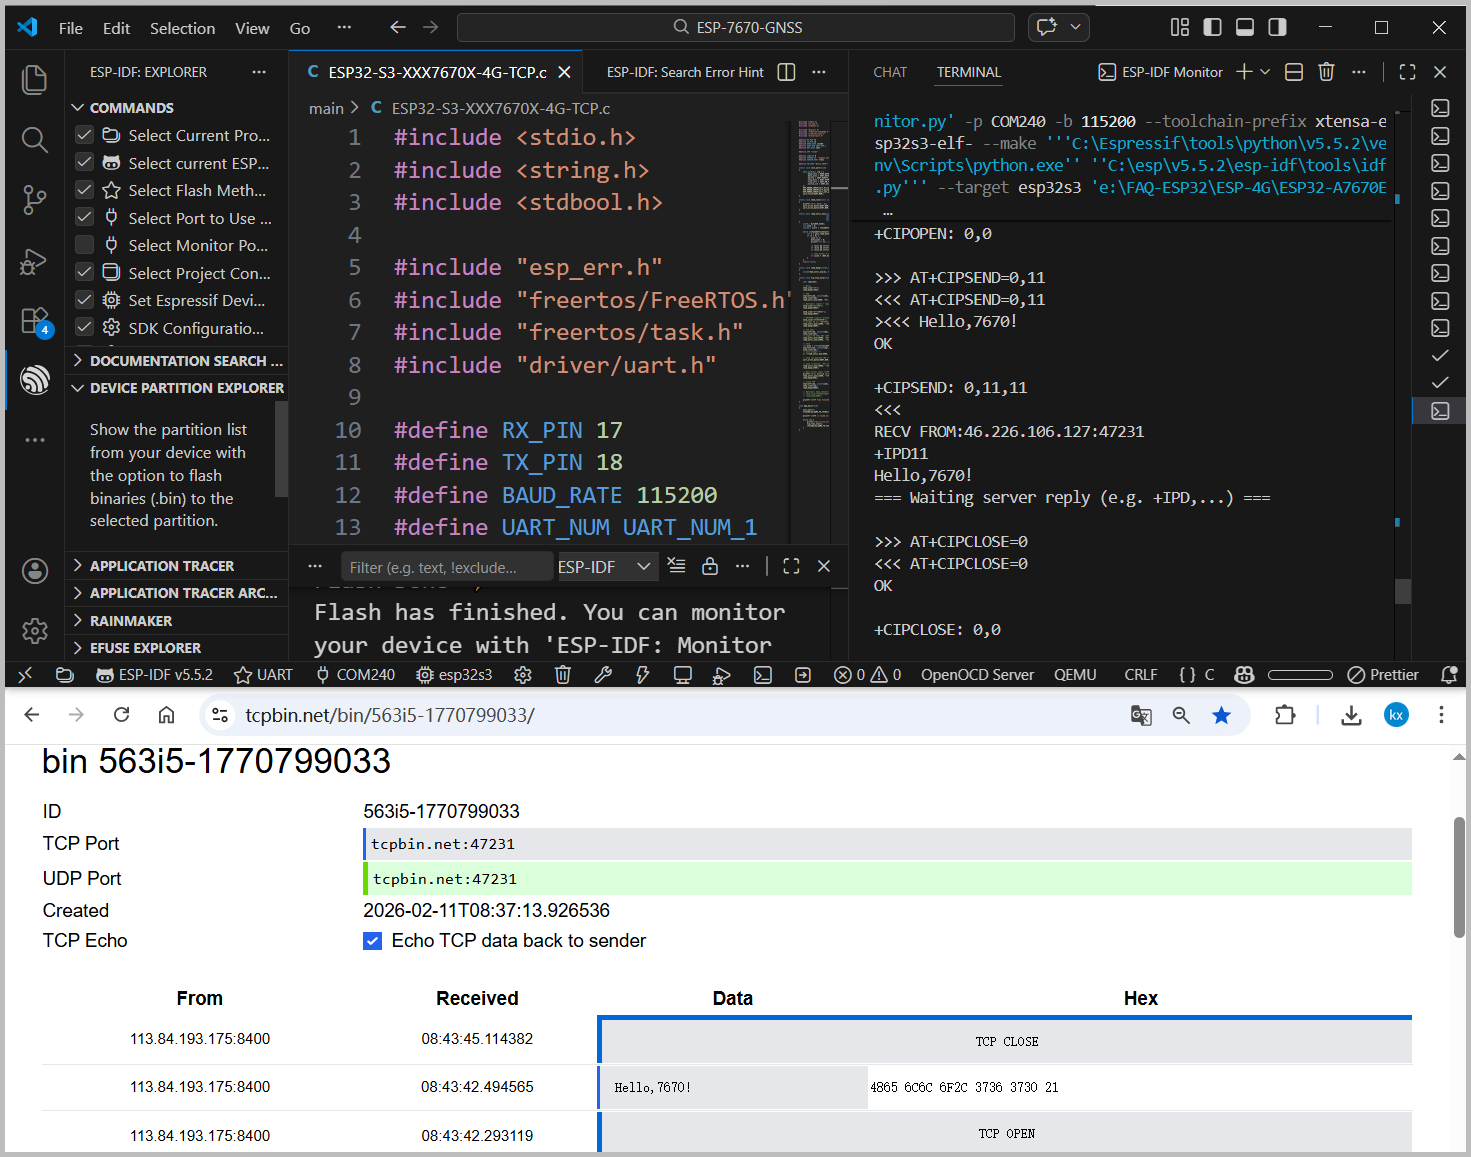
Task: Open the tcpbin.net bookmark star
Action: click(1222, 715)
